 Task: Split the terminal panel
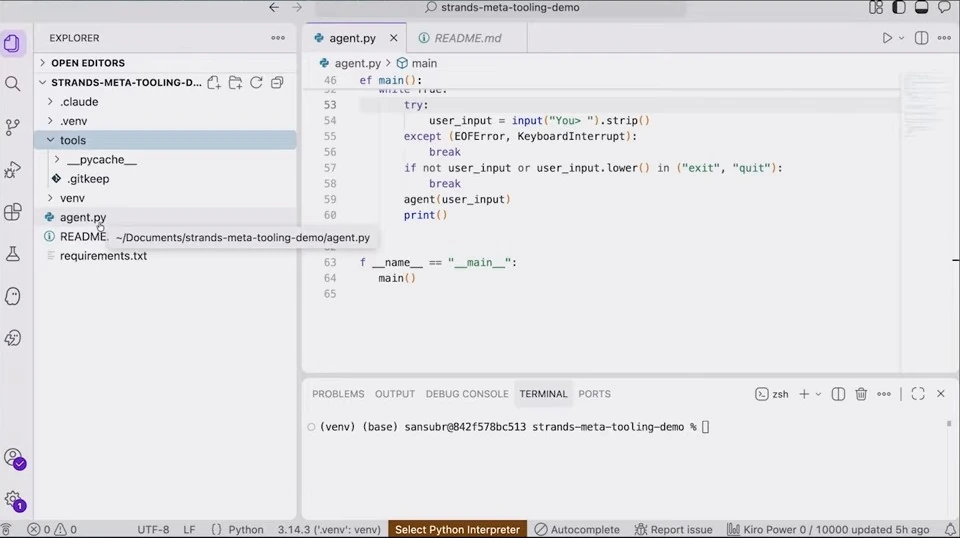838,394
